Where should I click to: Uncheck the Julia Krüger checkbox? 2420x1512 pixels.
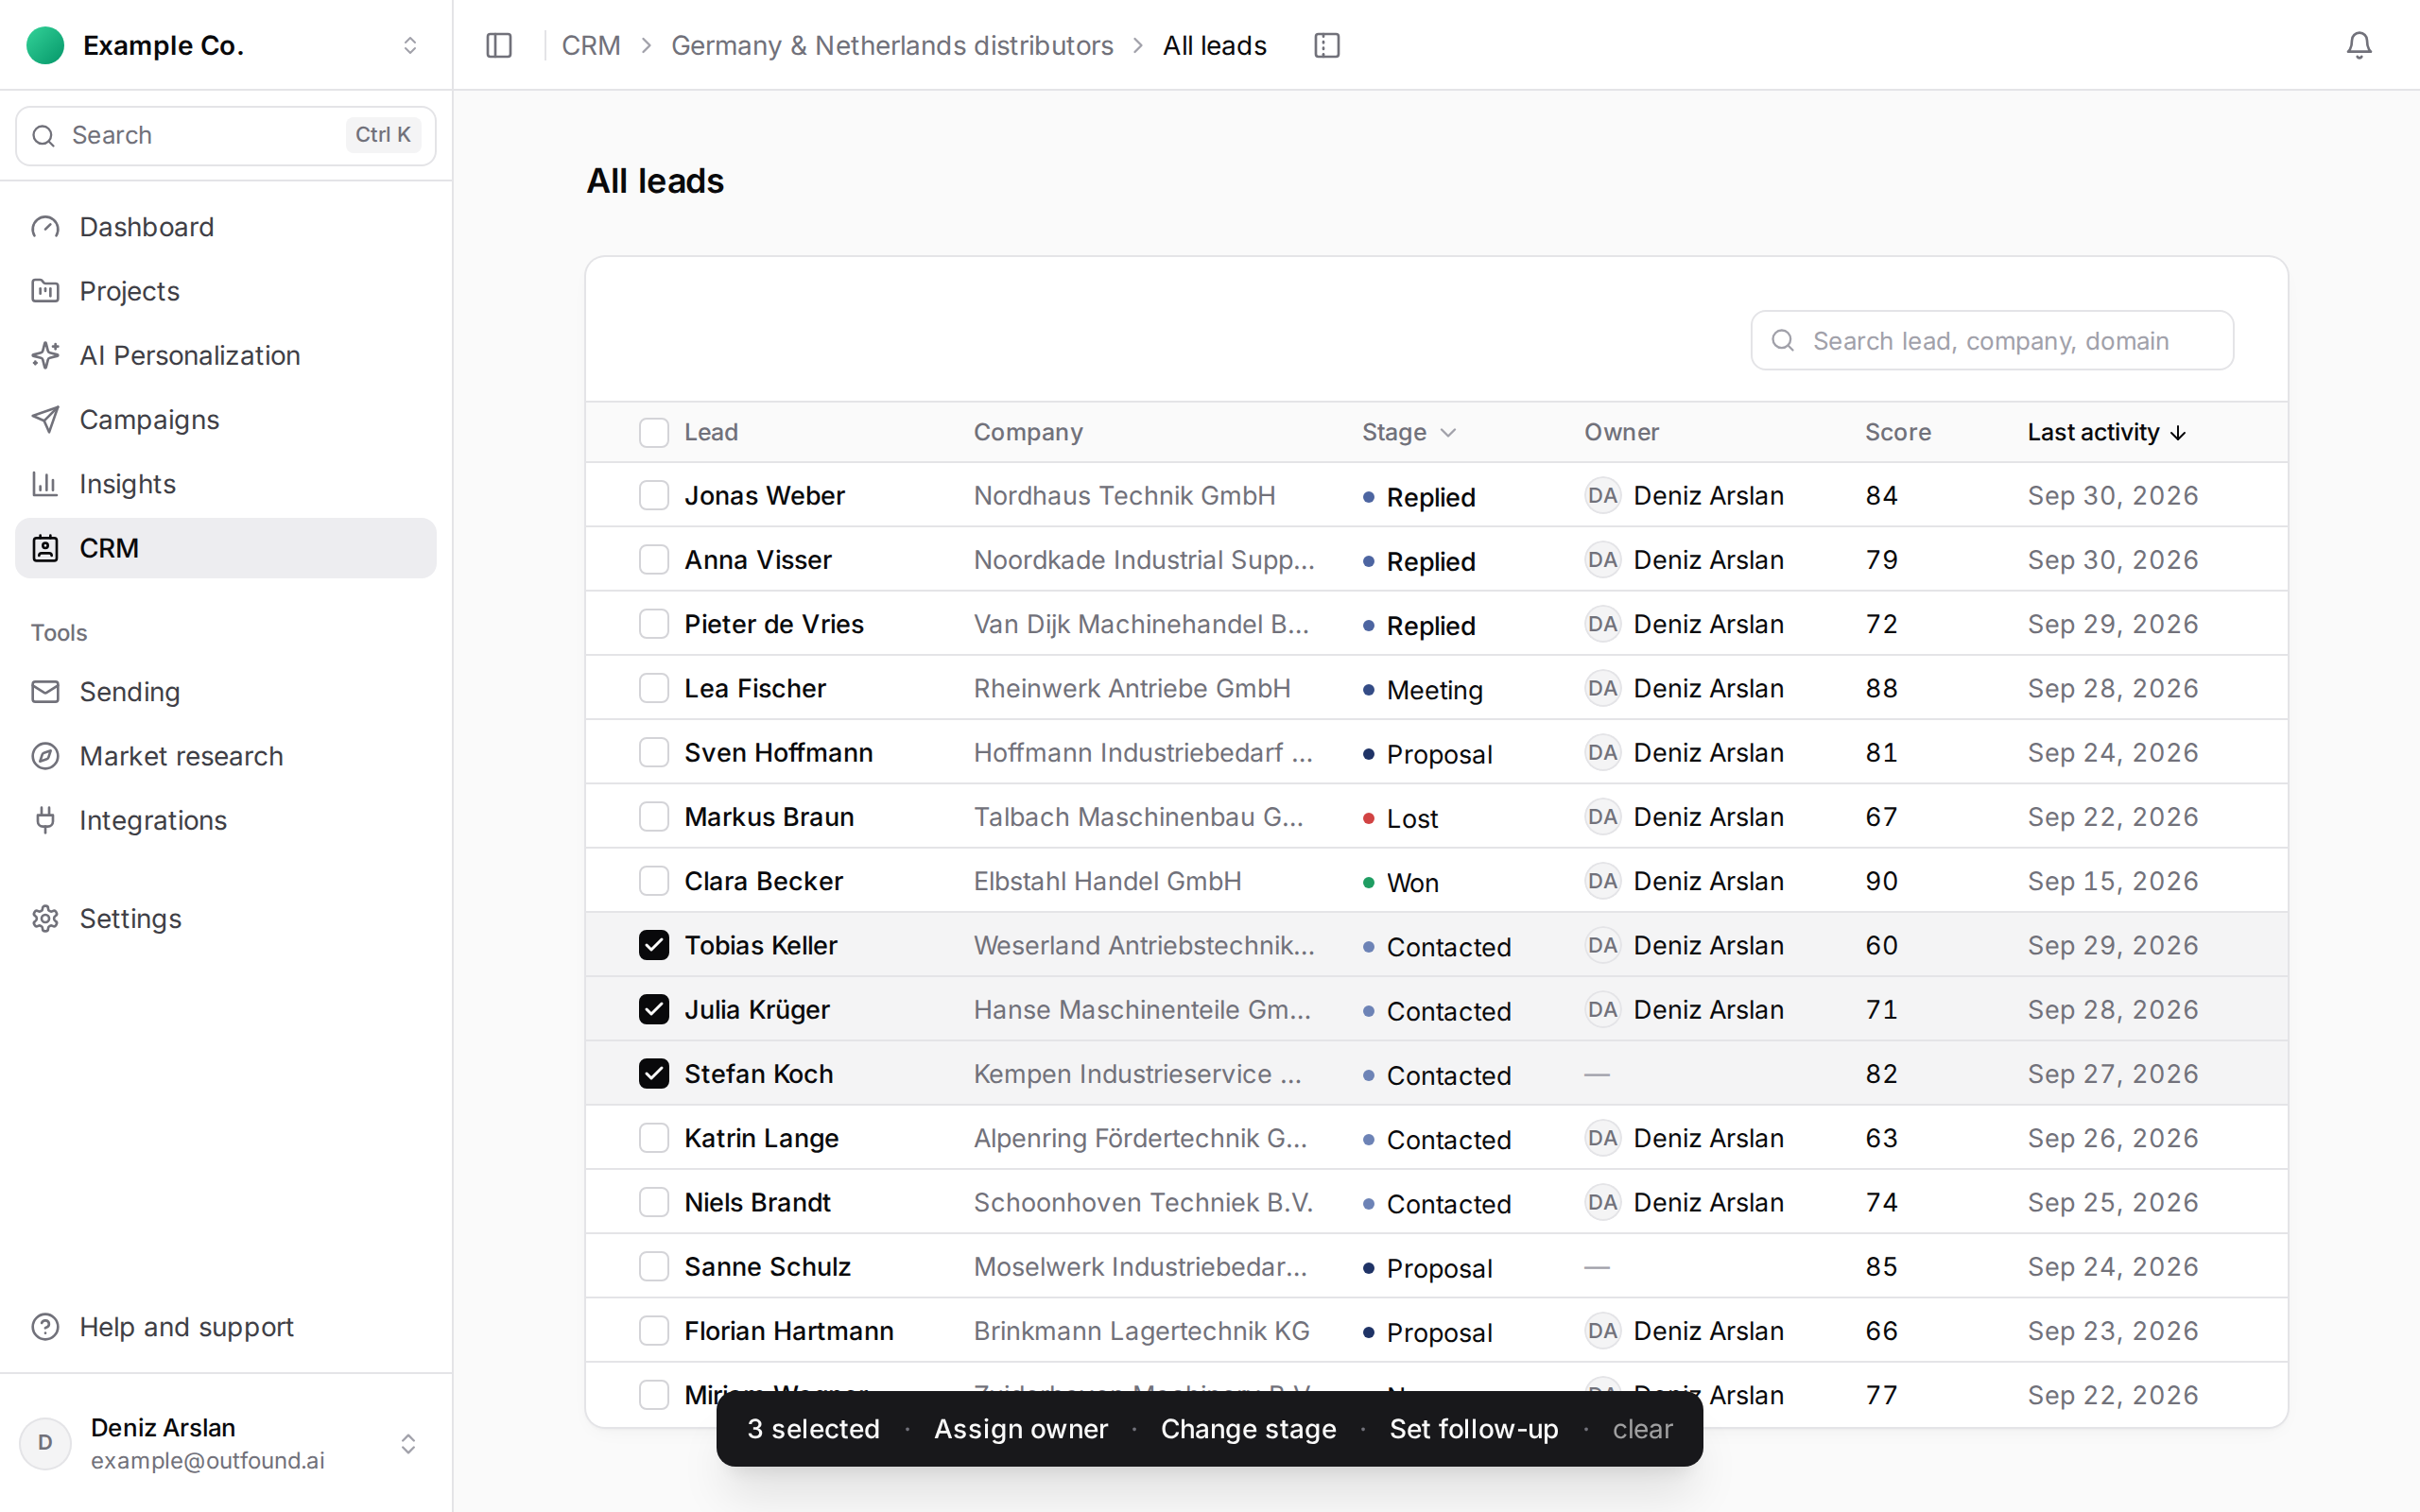click(x=653, y=1010)
